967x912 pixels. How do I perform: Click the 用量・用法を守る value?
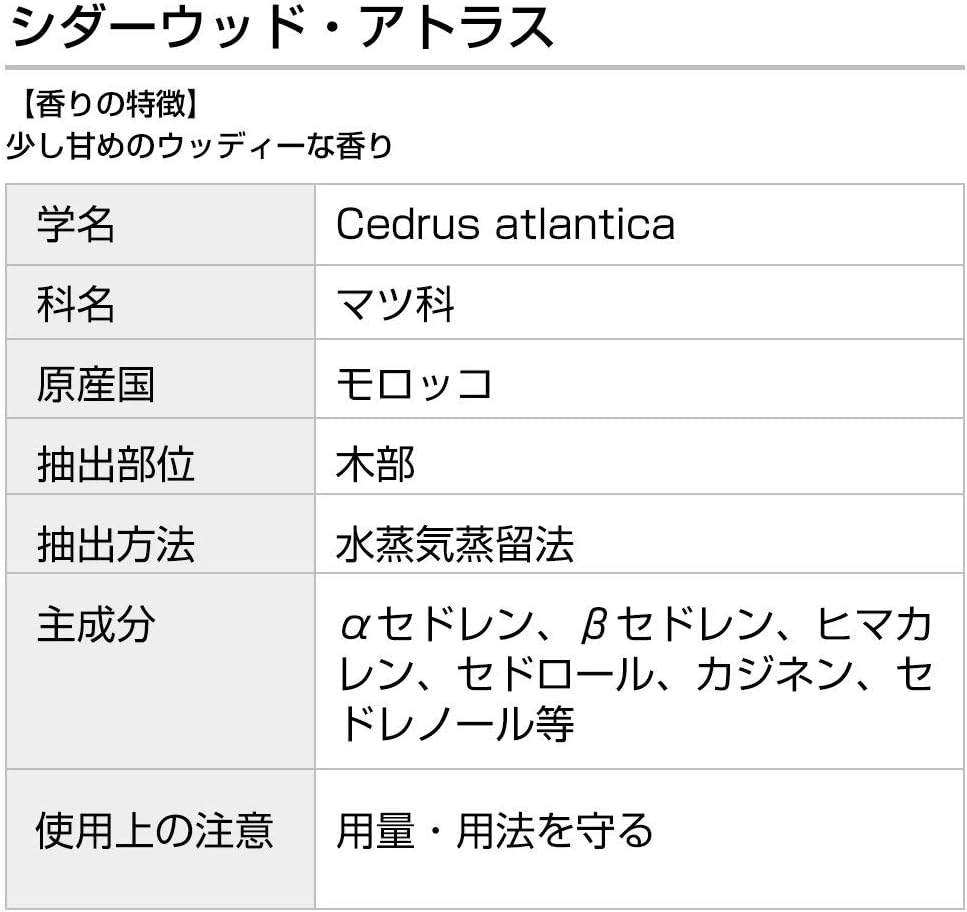coord(494,831)
